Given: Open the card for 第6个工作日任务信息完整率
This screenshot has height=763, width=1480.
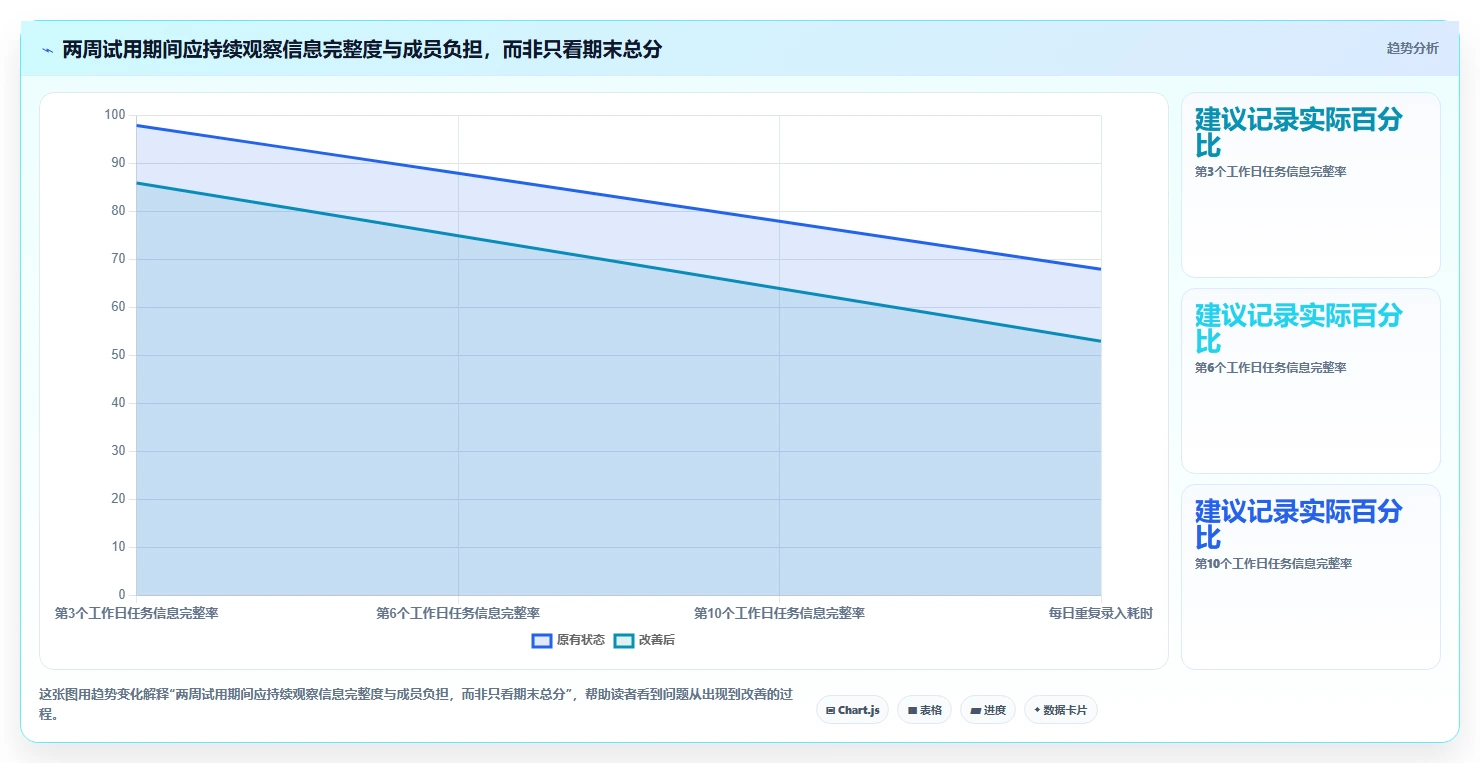Looking at the screenshot, I should (x=1310, y=380).
